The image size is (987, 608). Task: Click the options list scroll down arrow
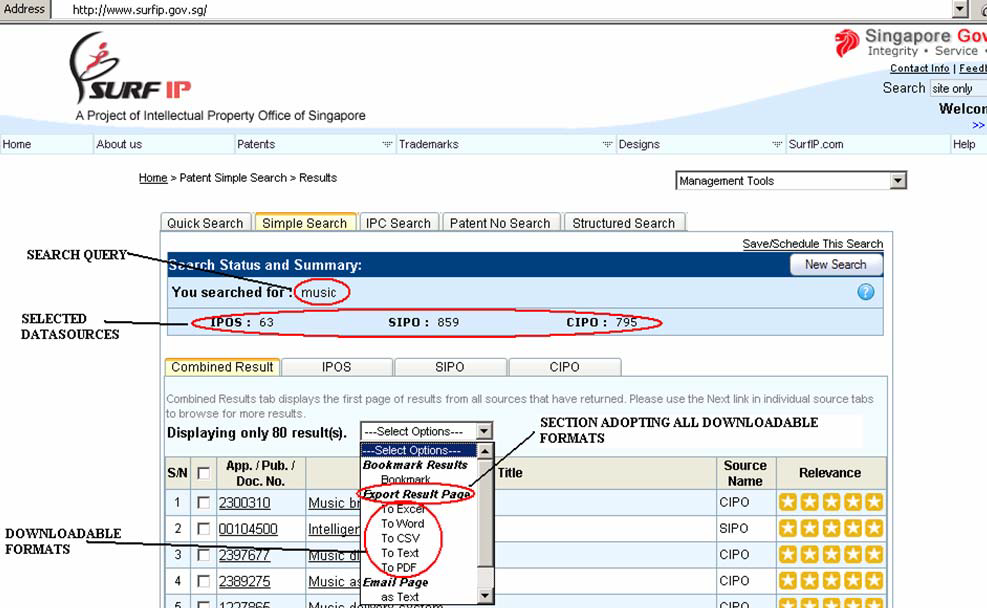click(x=485, y=595)
